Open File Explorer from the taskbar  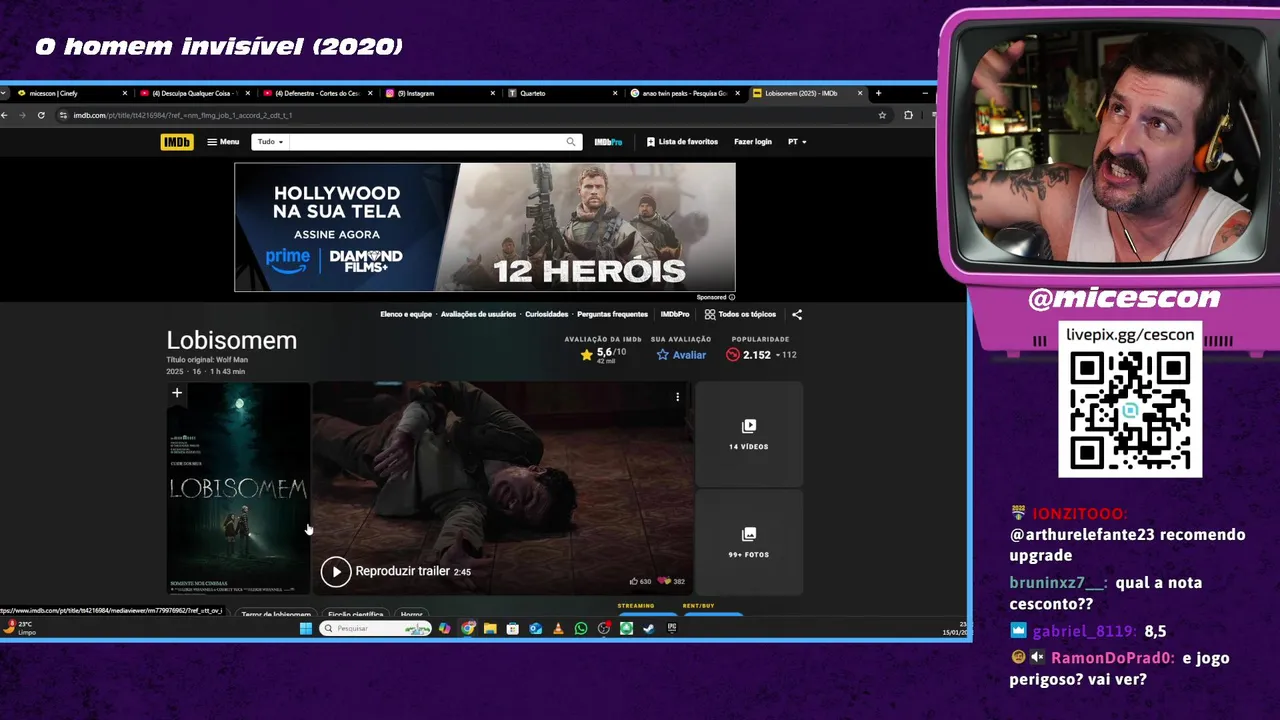[490, 628]
